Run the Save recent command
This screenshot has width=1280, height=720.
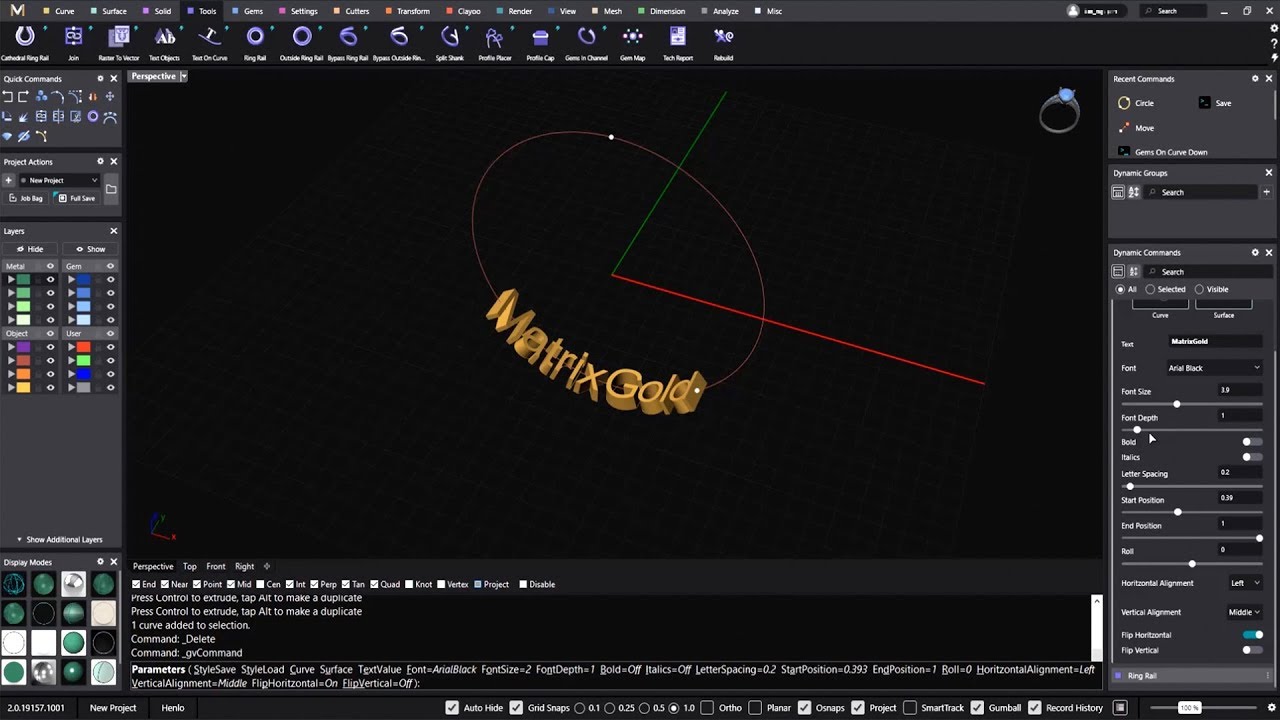1214,103
